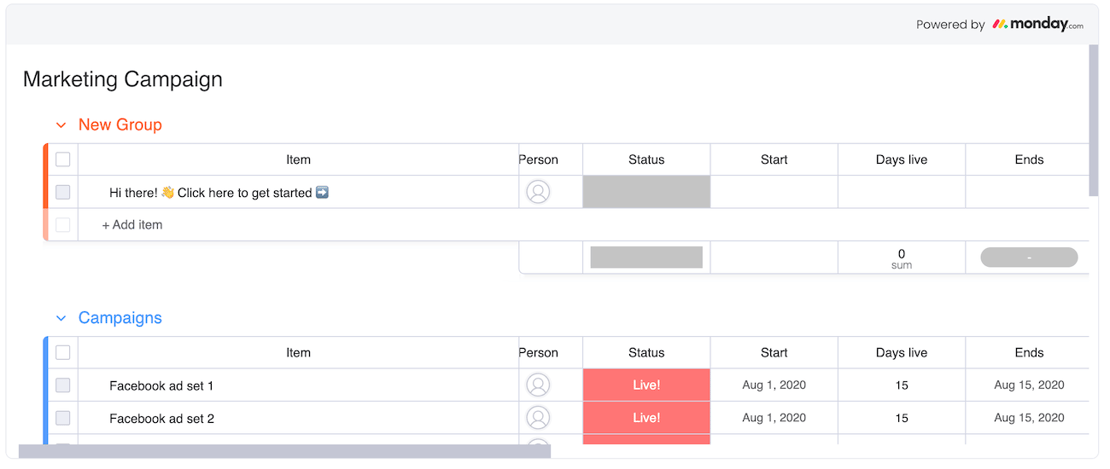Select all items in New Group checkbox

(63, 160)
